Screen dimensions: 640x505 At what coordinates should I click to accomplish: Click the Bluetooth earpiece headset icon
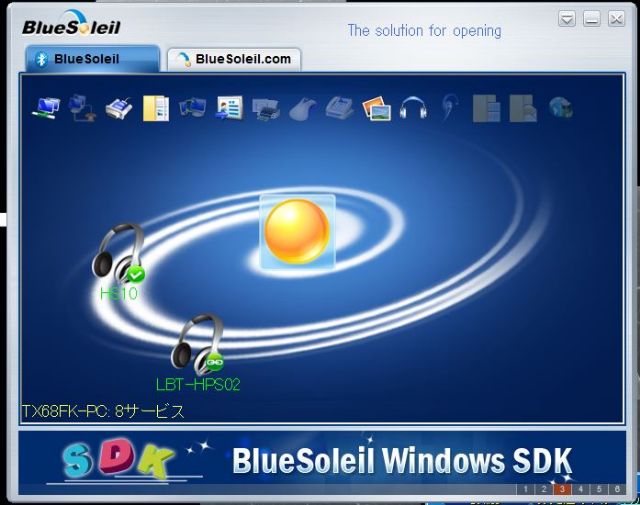449,107
